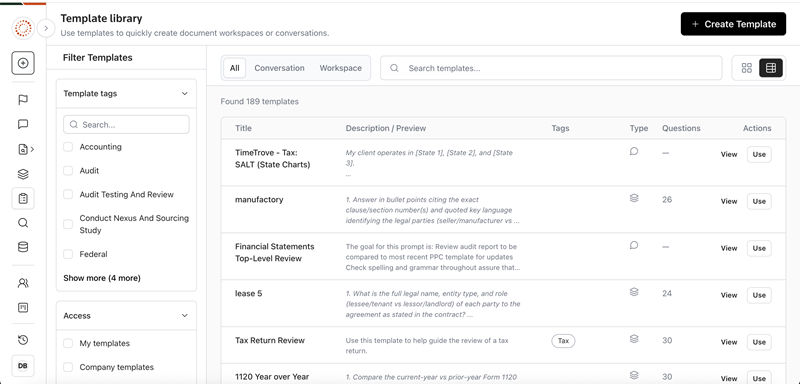Collapse the Template tags section
The height and width of the screenshot is (385, 800).
point(185,93)
